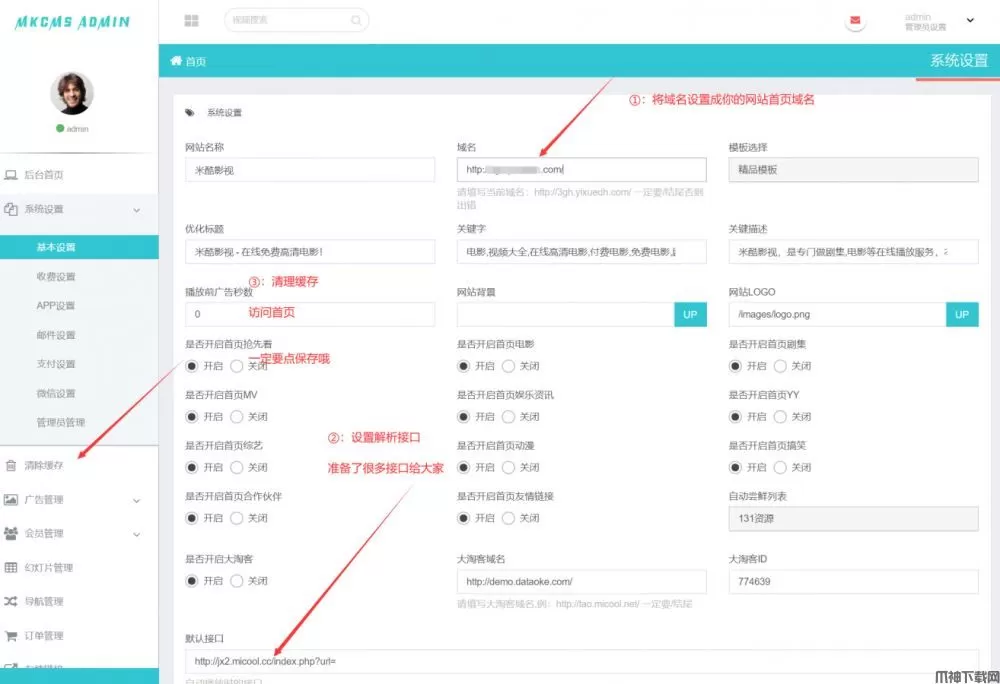Open 支付设置 in sidebar submenu

click(56, 364)
